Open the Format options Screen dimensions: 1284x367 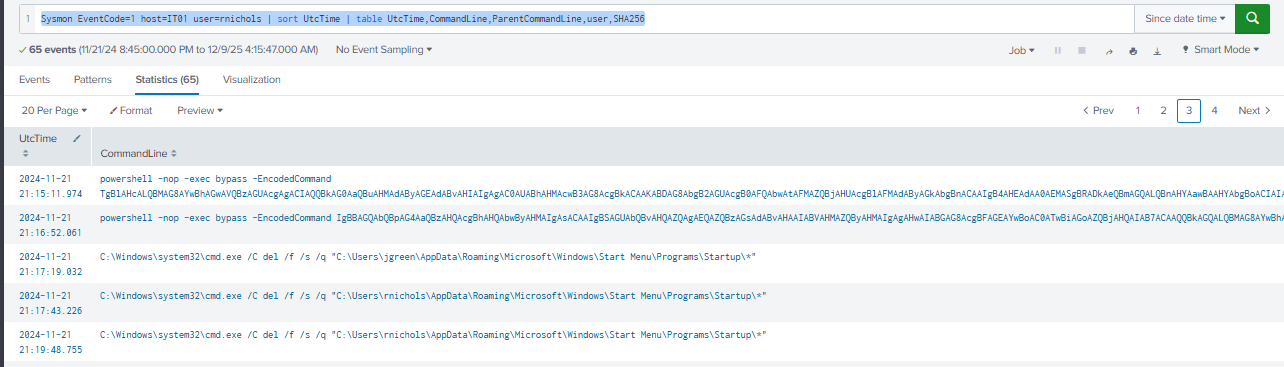[x=131, y=111]
